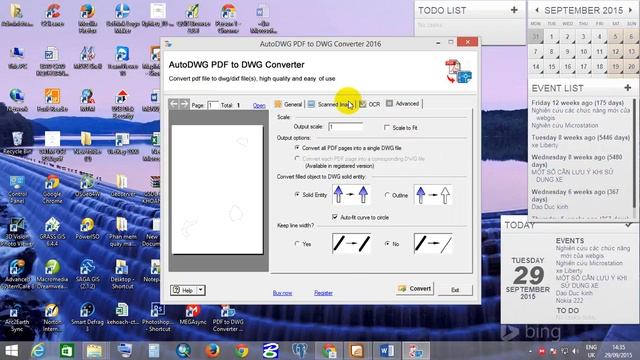Open Desktop - Shortcut icon
Image resolution: width=640 pixels, height=360 pixels.
click(122, 274)
